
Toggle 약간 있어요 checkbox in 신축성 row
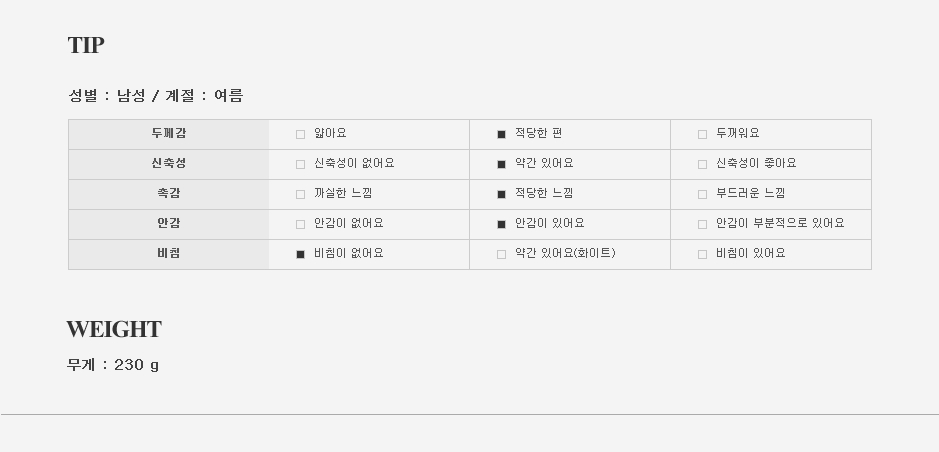(501, 164)
